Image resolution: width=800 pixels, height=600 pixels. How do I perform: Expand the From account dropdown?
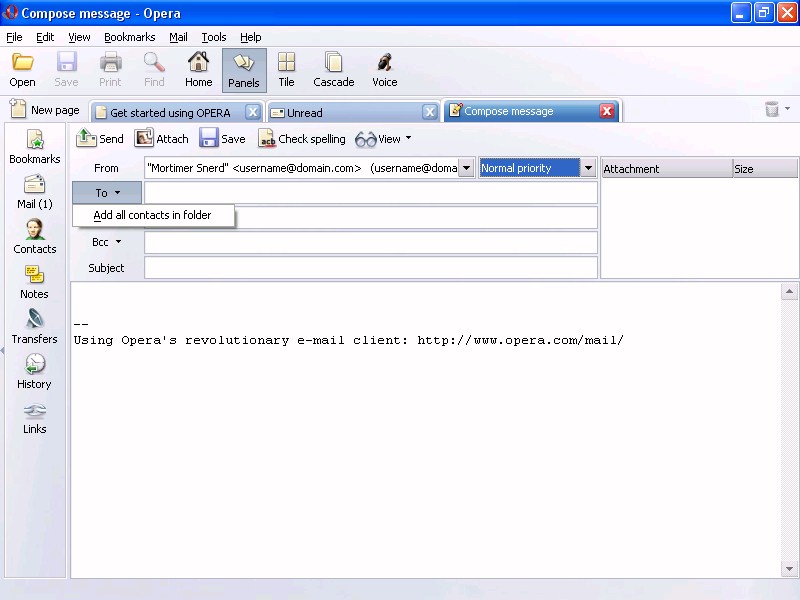point(466,168)
